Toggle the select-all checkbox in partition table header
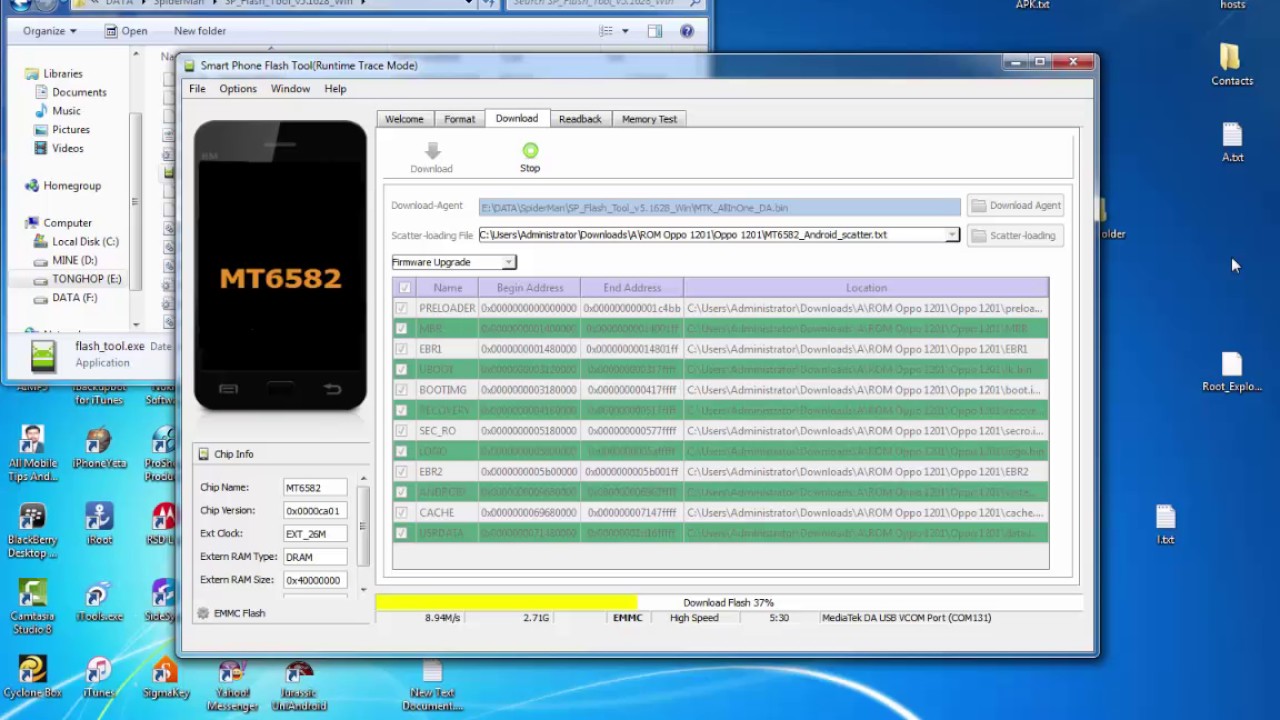The height and width of the screenshot is (720, 1280). click(404, 288)
